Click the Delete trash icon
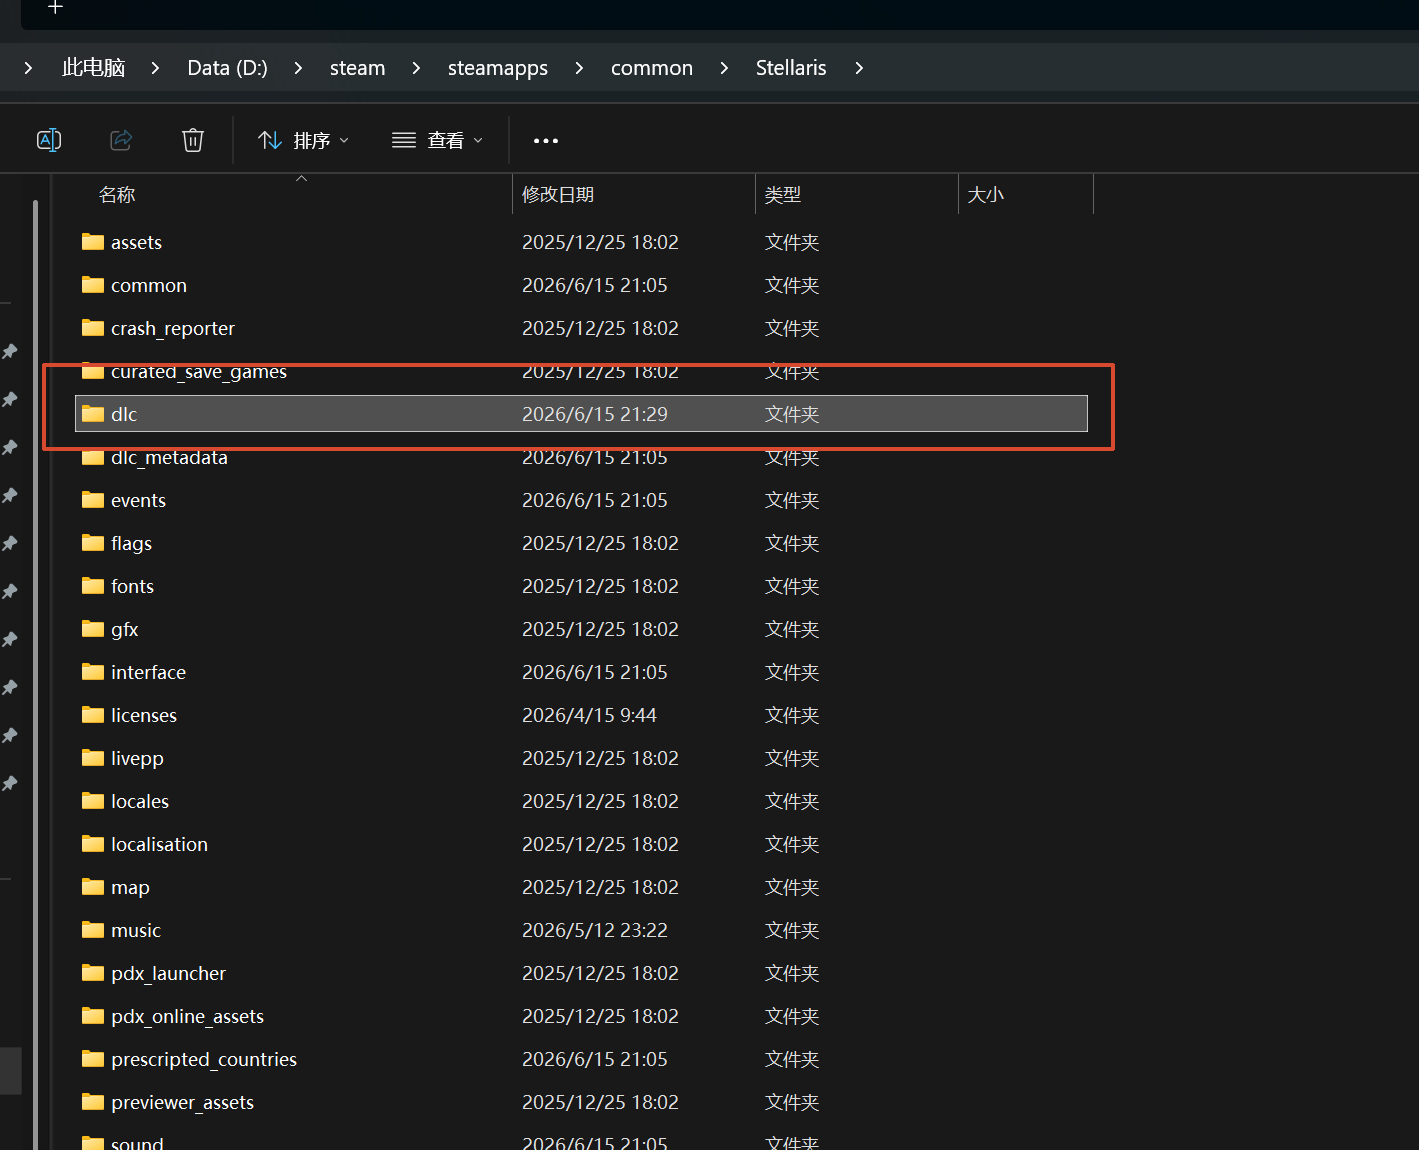 (x=193, y=140)
